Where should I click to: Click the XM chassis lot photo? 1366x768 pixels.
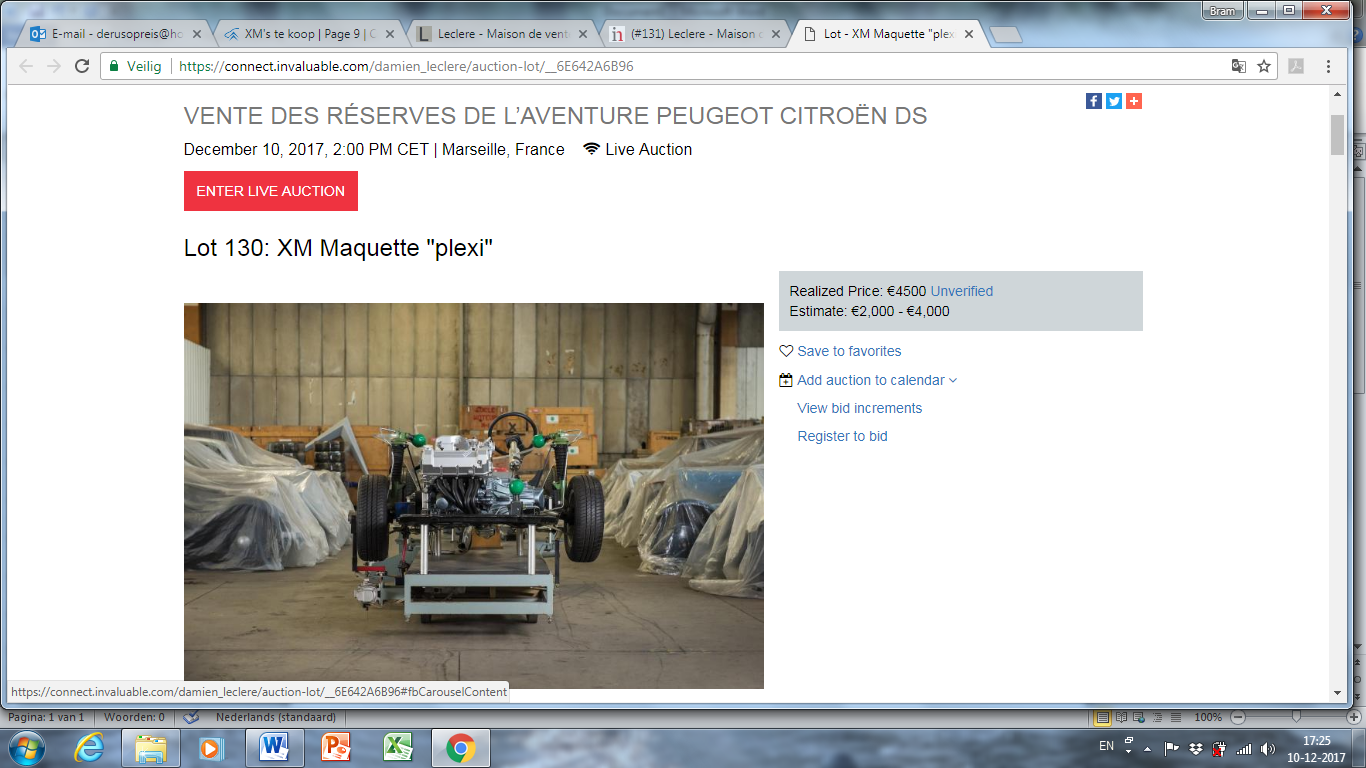[x=474, y=496]
